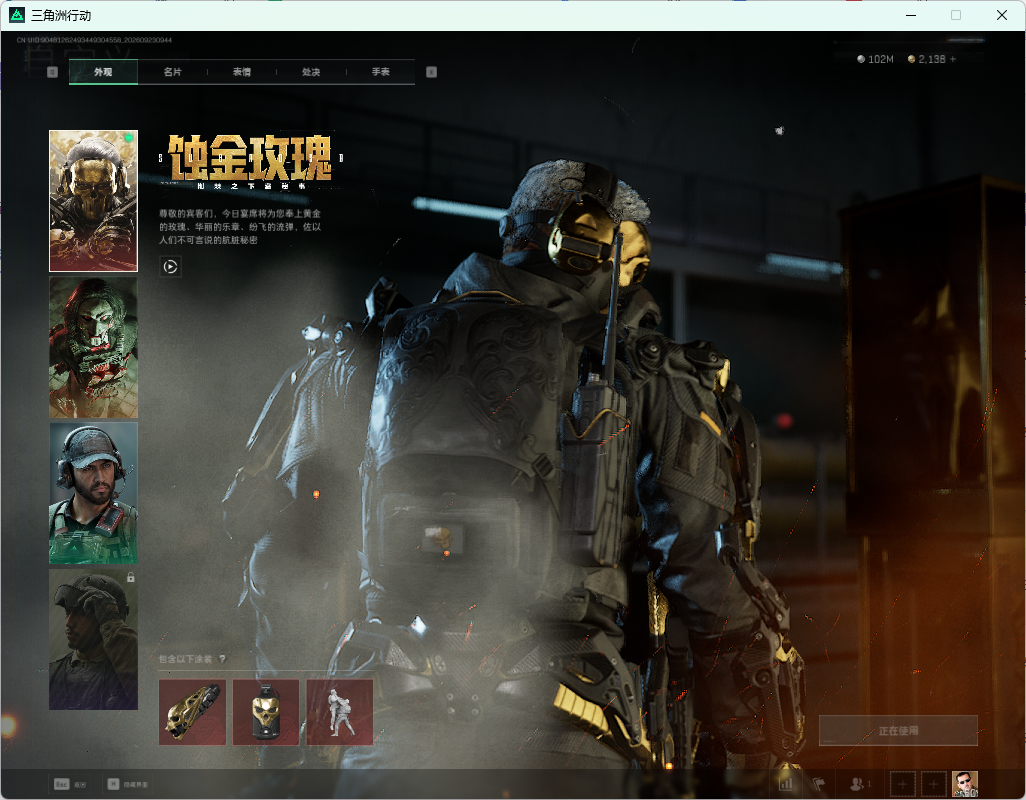Viewport: 1026px width, 800px height.
Task: Click the flag icon in bottom bar
Action: click(x=819, y=783)
